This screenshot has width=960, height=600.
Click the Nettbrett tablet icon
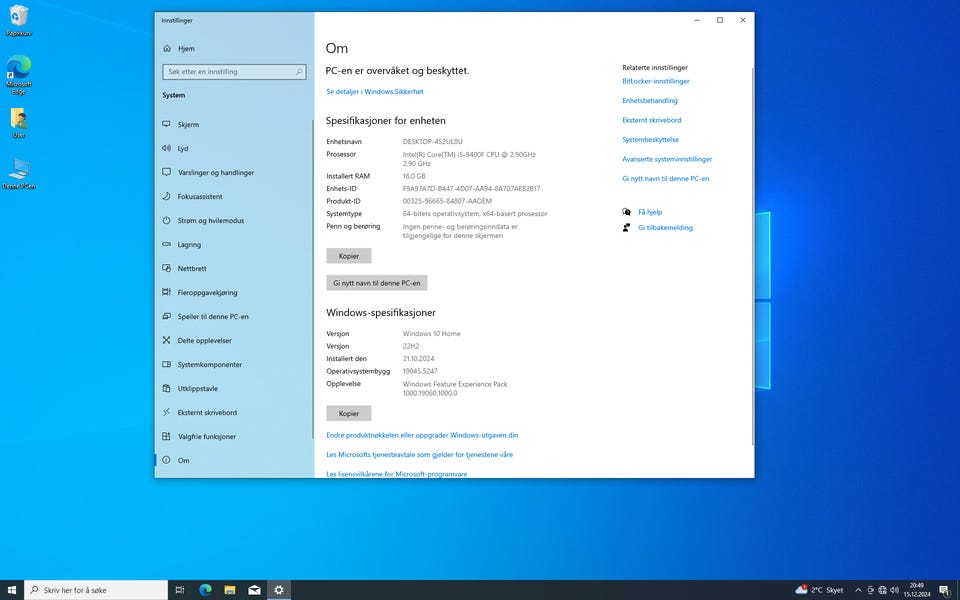167,268
